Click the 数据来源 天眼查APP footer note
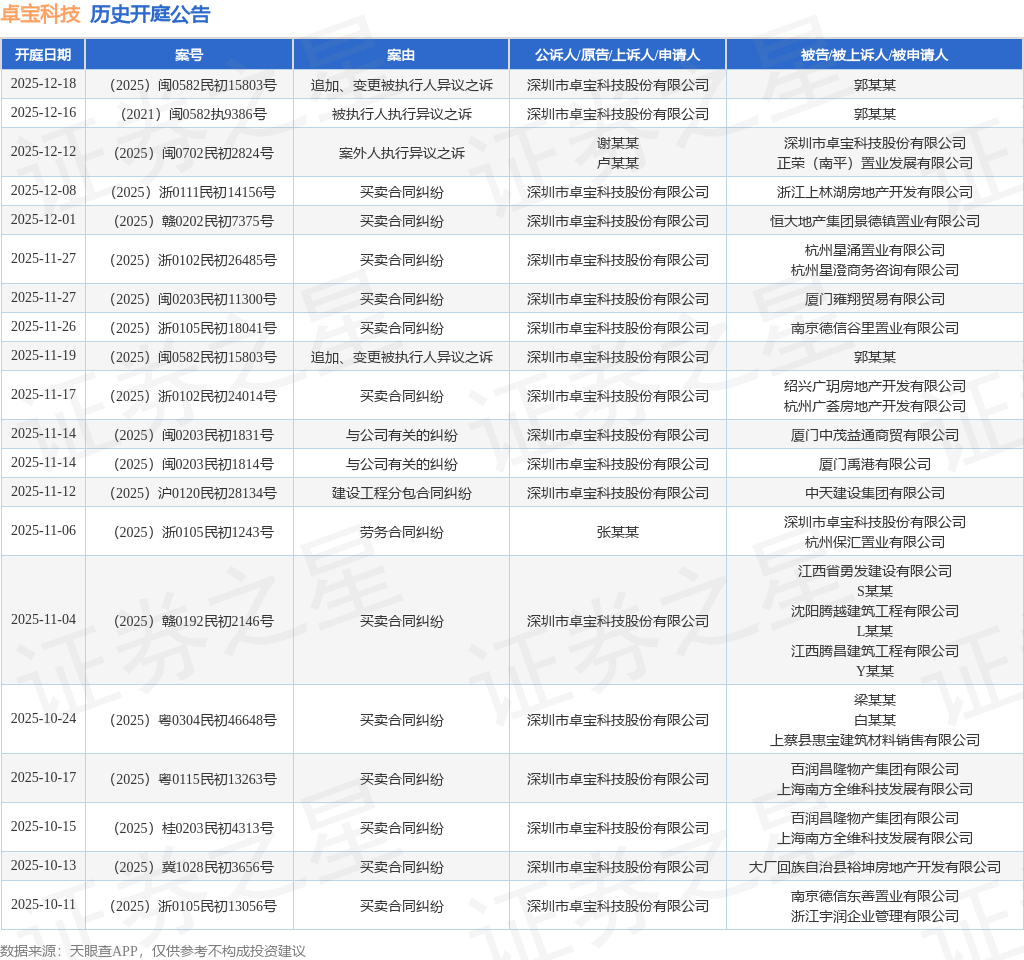Screen dimensions: 1024x960 click(153, 951)
